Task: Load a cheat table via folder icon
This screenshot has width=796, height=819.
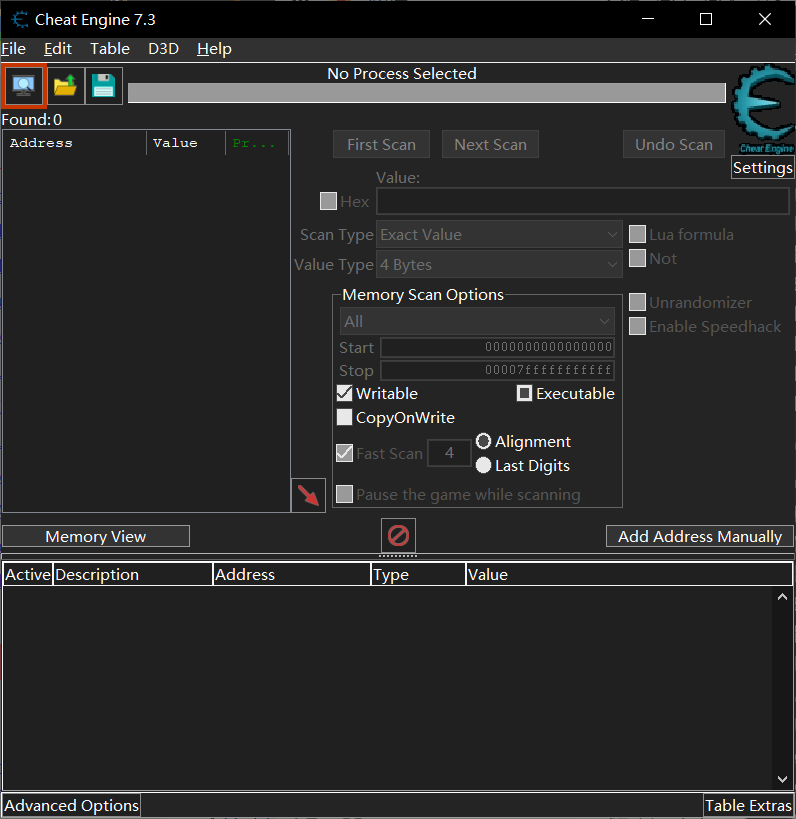Action: point(65,86)
